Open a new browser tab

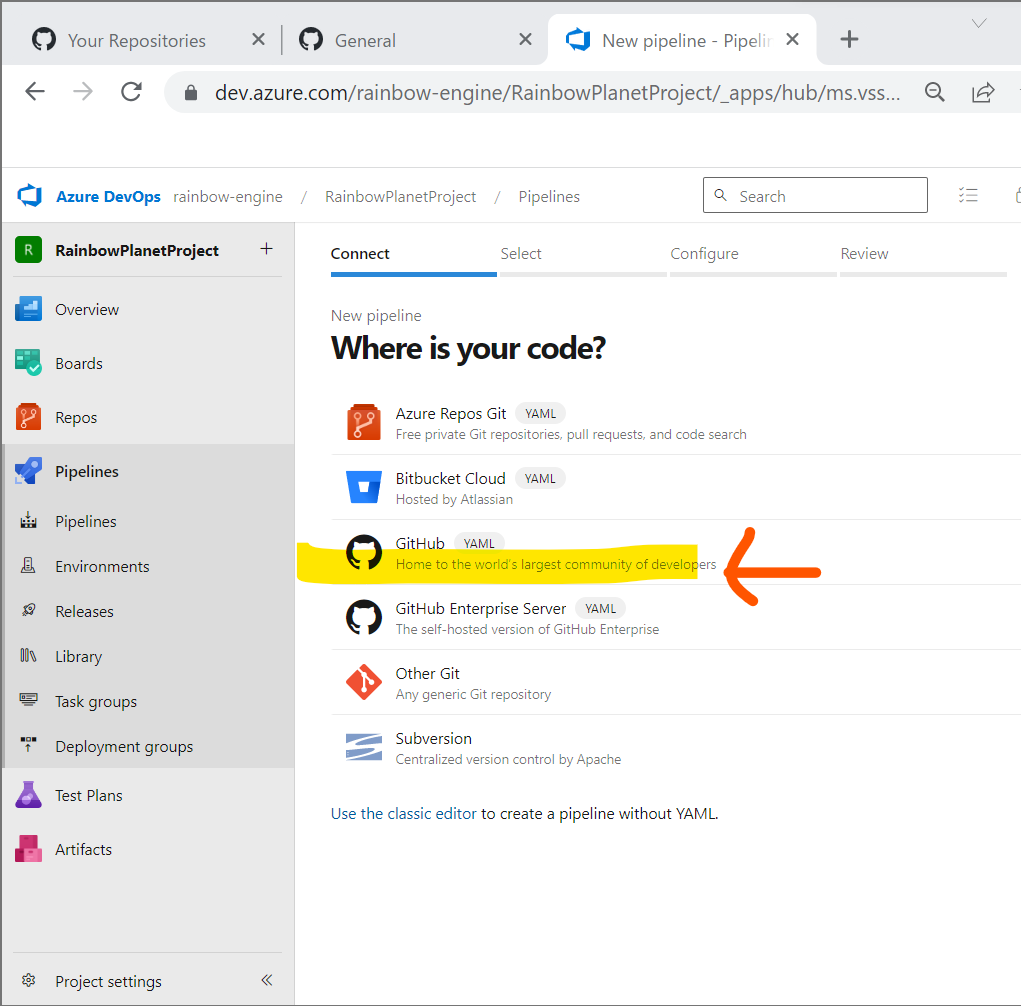(849, 39)
